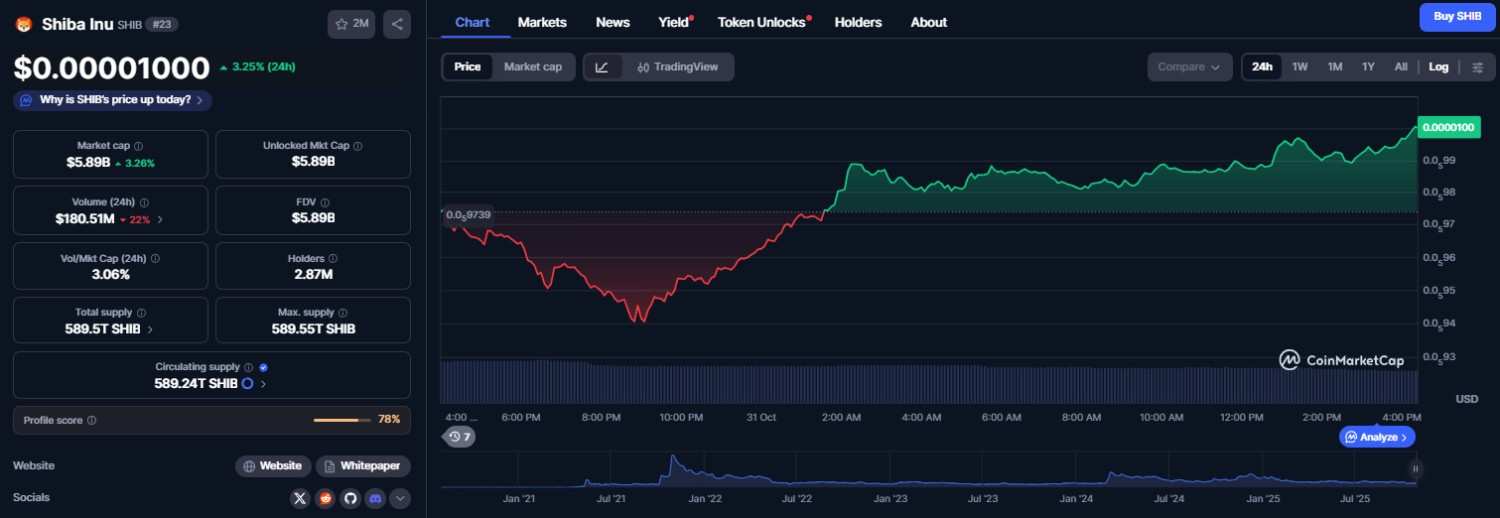Click the Unlocked Mkt Cap info icon
Viewport: 1500px width, 518px height.
[x=358, y=146]
